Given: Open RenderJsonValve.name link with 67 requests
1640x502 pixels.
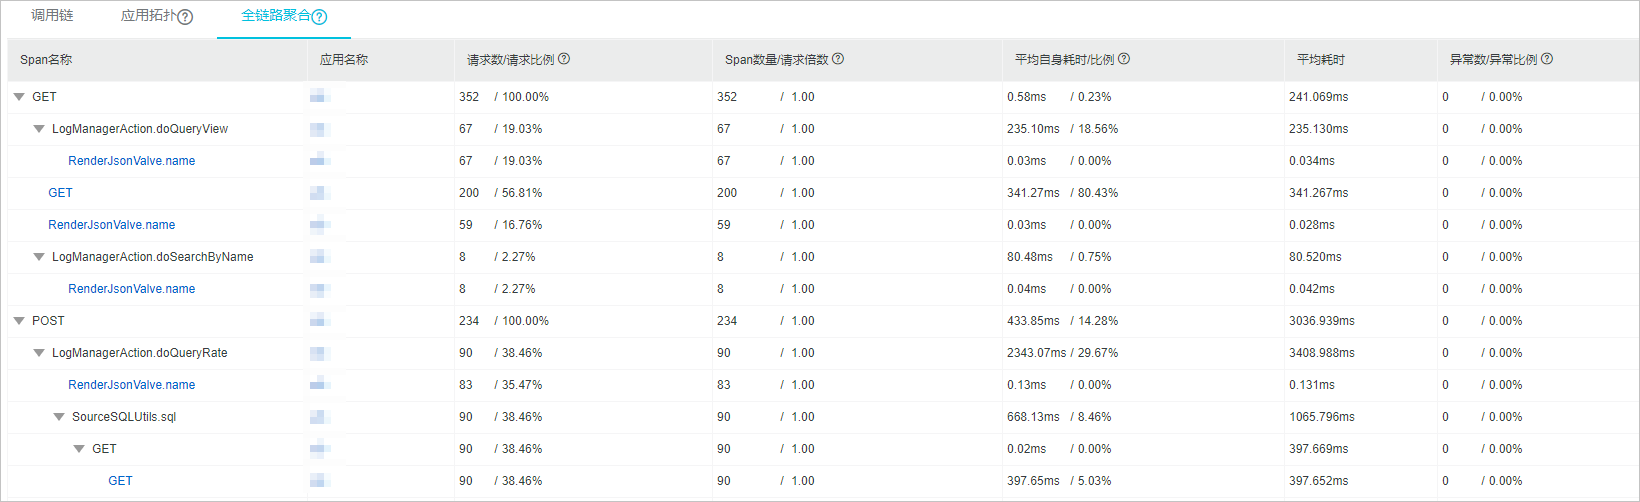Looking at the screenshot, I should [x=132, y=161].
